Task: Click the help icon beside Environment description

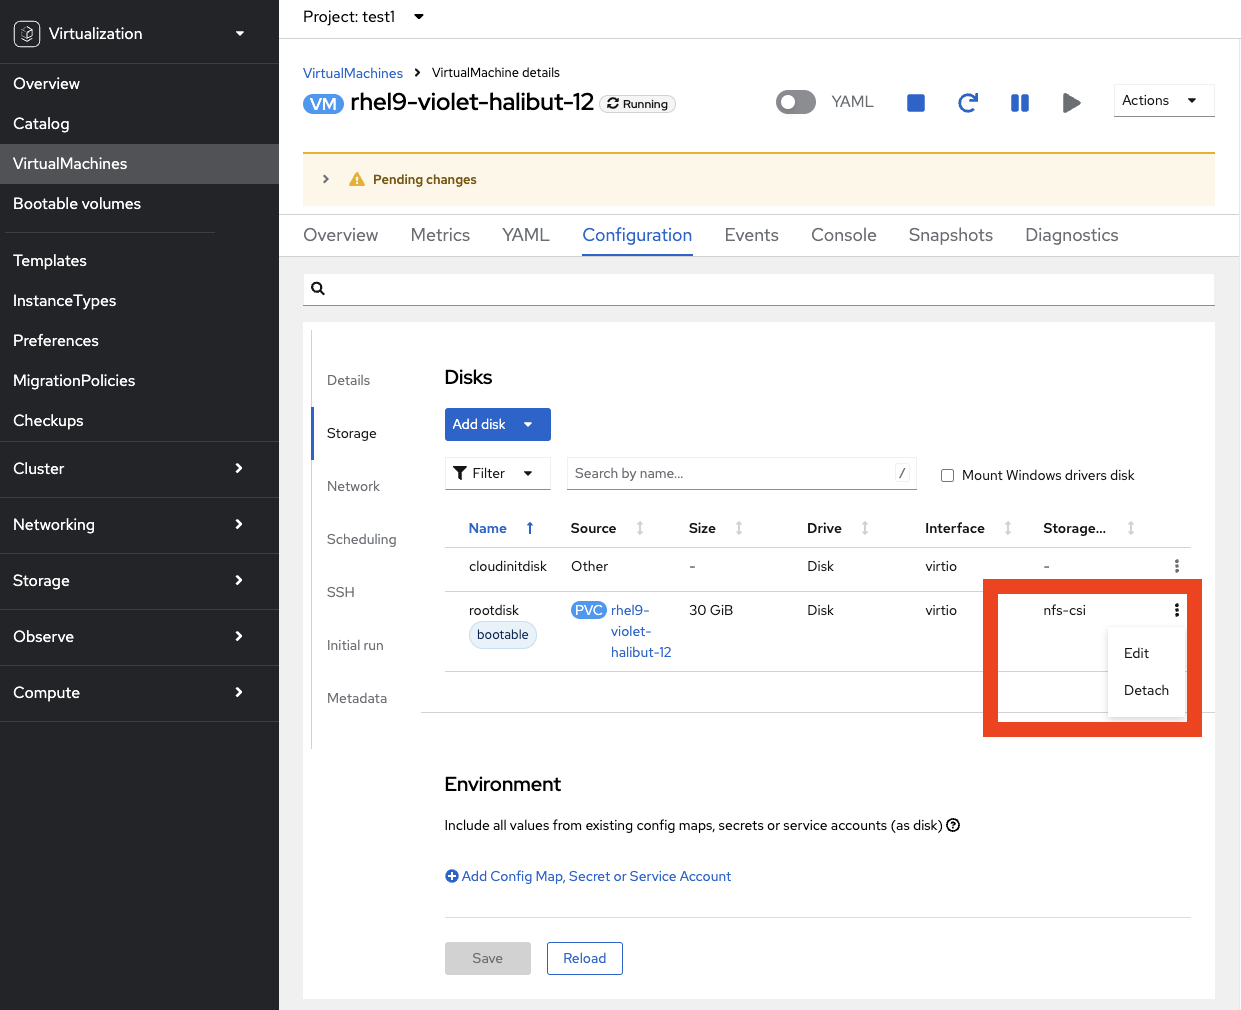Action: click(953, 825)
